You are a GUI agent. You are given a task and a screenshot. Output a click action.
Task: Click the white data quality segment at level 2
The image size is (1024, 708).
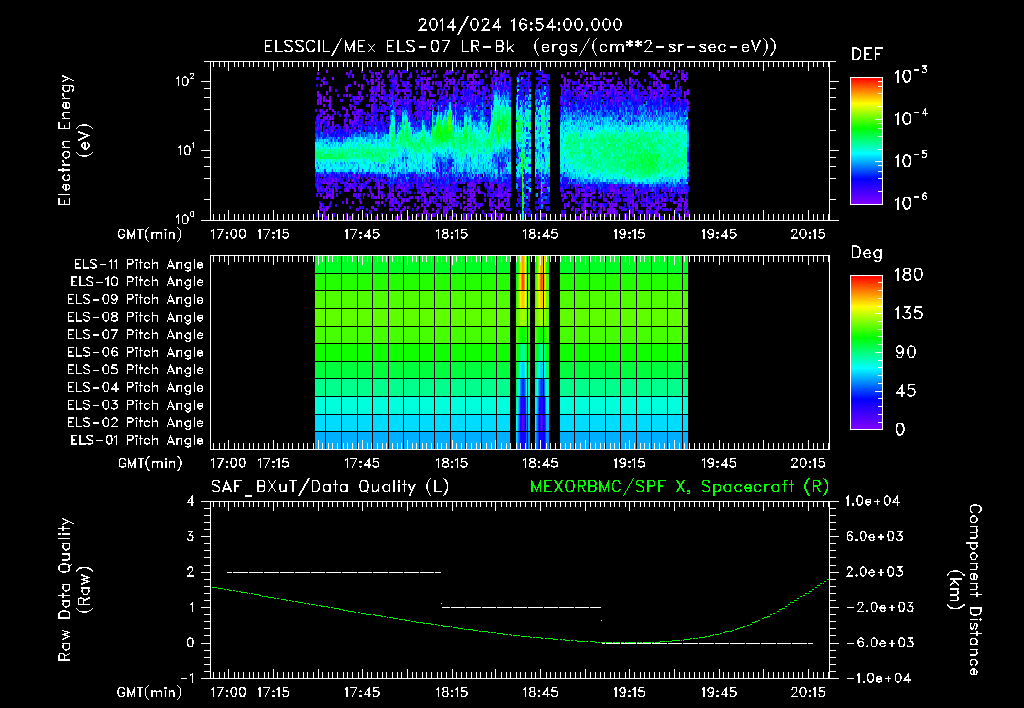click(334, 572)
